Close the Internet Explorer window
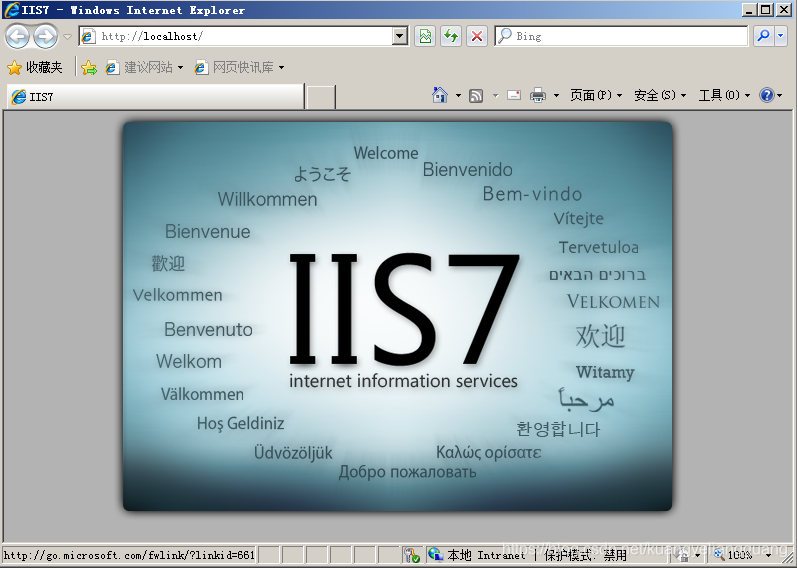This screenshot has height=568, width=797. pyautogui.click(x=783, y=9)
